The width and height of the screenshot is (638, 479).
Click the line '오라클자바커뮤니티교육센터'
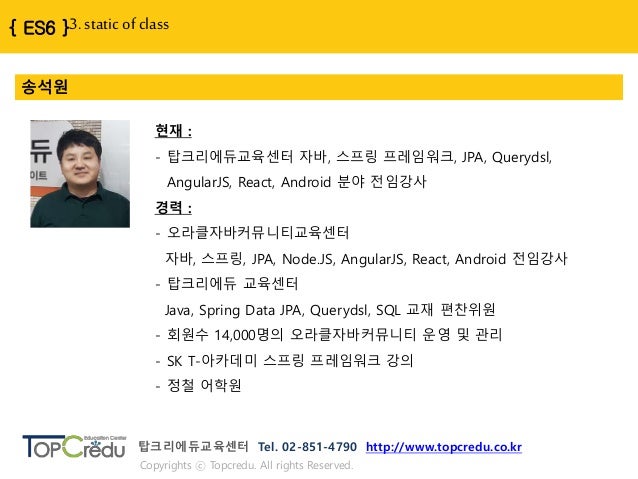tap(258, 232)
